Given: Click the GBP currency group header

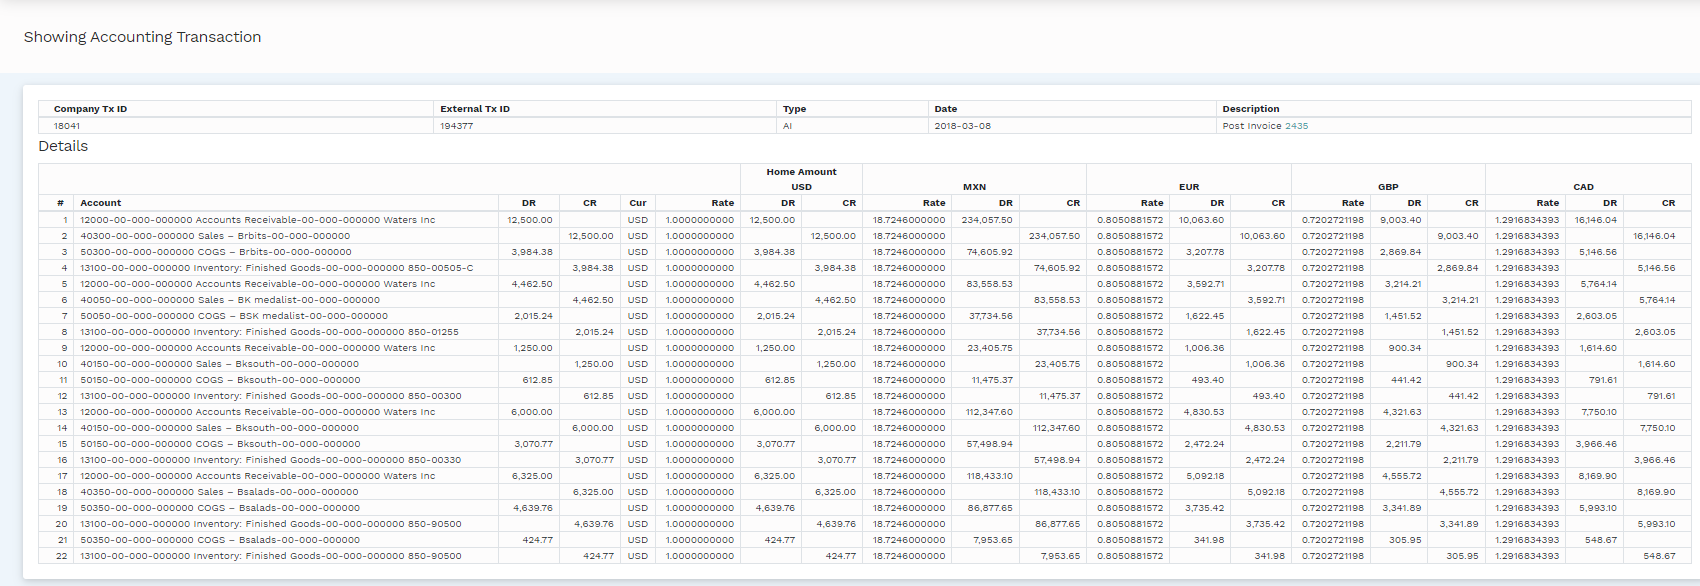Looking at the screenshot, I should tap(1388, 187).
